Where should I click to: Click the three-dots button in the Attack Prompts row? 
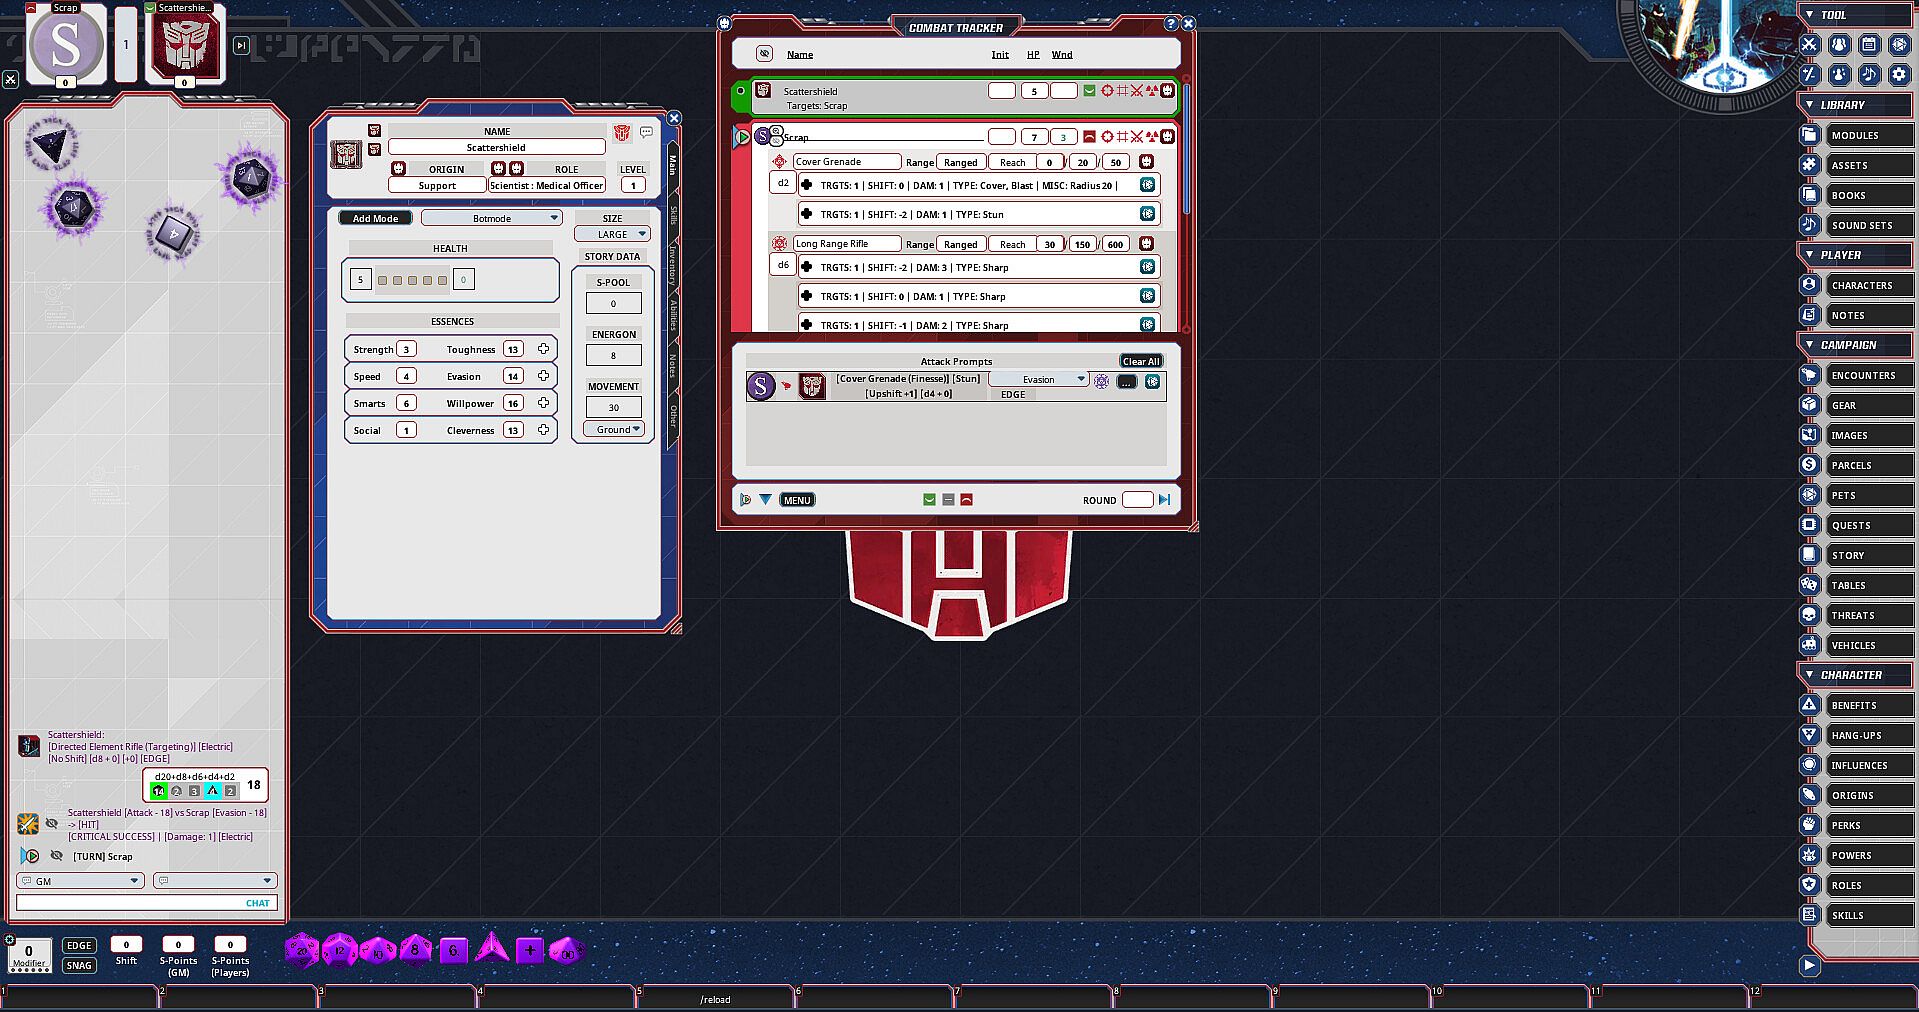[1126, 382]
